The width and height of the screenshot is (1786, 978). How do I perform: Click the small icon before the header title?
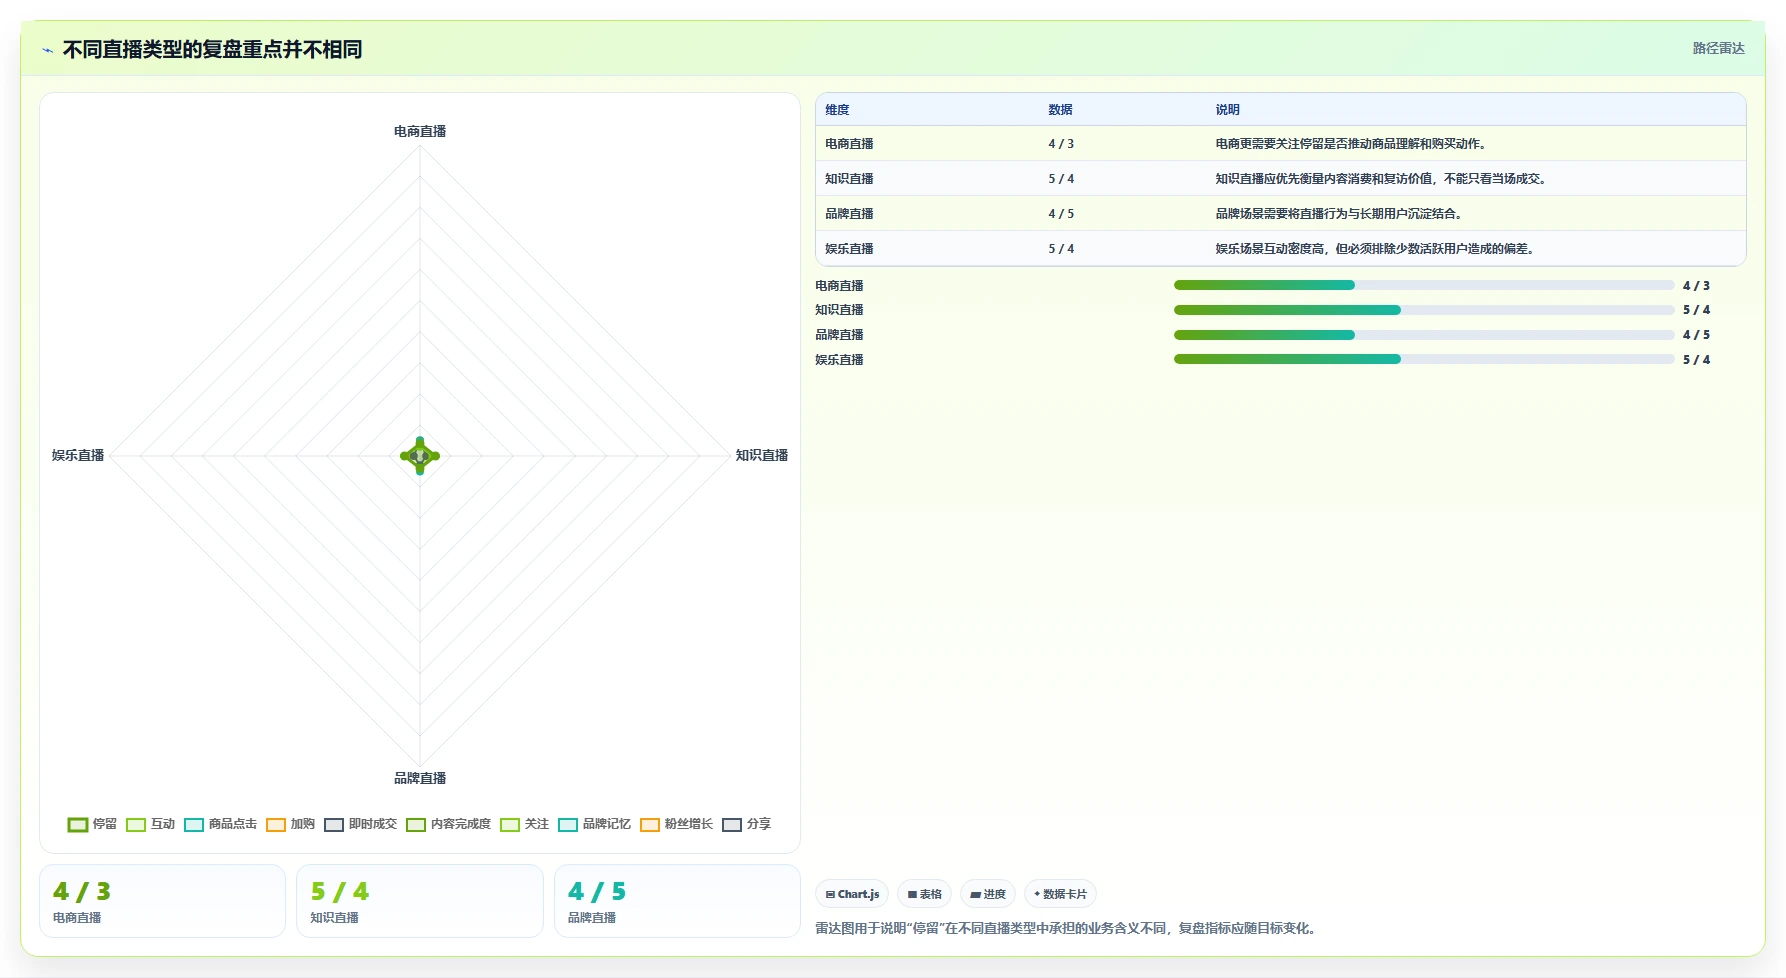tap(47, 50)
